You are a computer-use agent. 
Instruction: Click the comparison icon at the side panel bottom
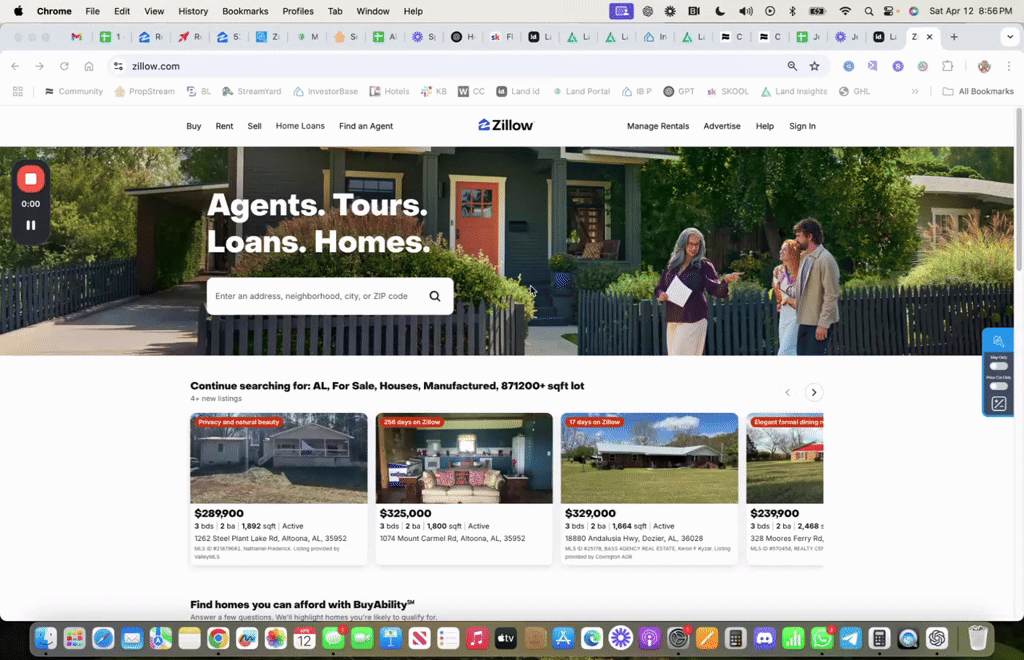click(x=998, y=404)
